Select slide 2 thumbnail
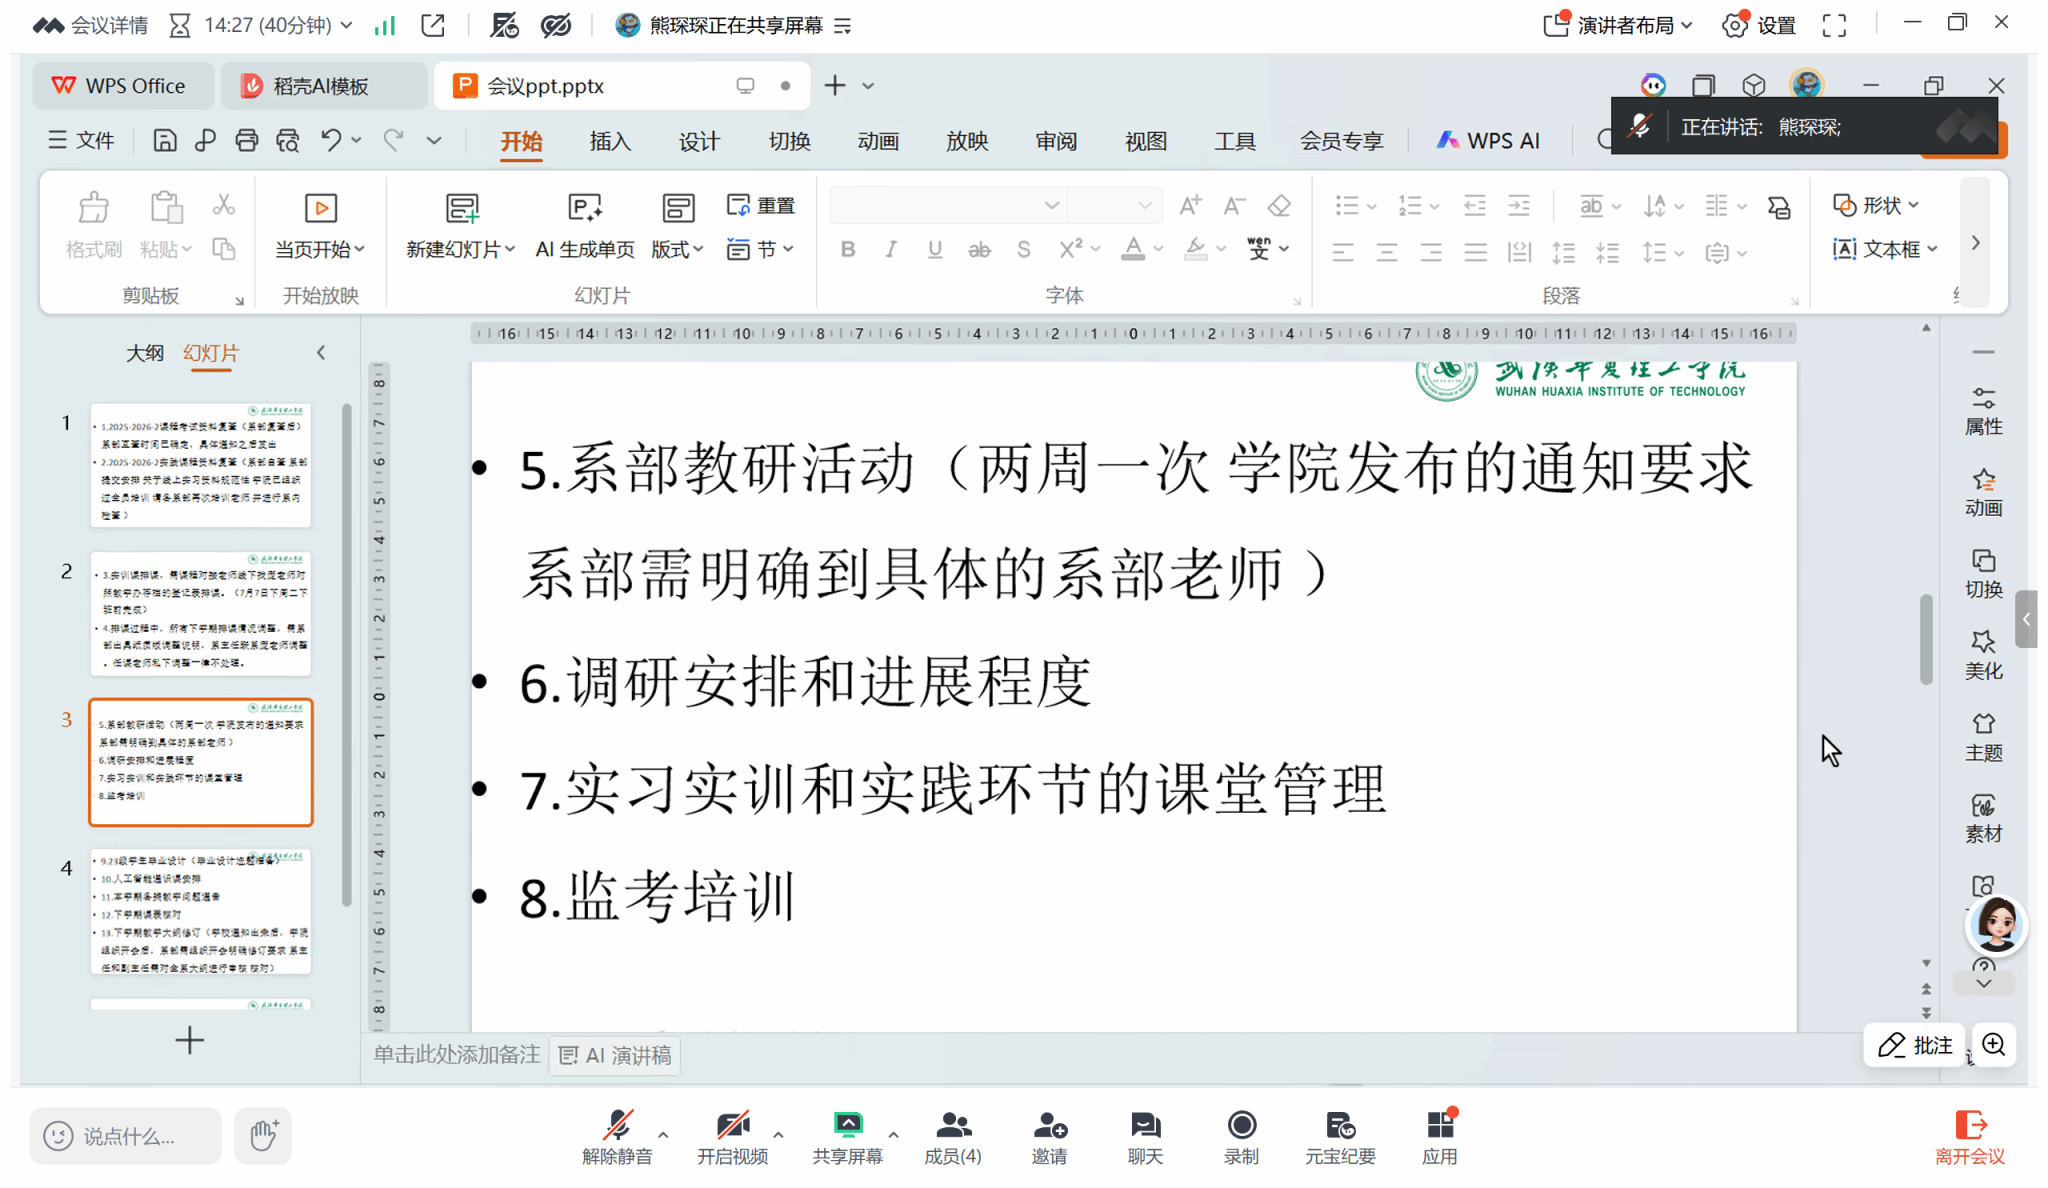Image resolution: width=2048 pixels, height=1188 pixels. 201,614
